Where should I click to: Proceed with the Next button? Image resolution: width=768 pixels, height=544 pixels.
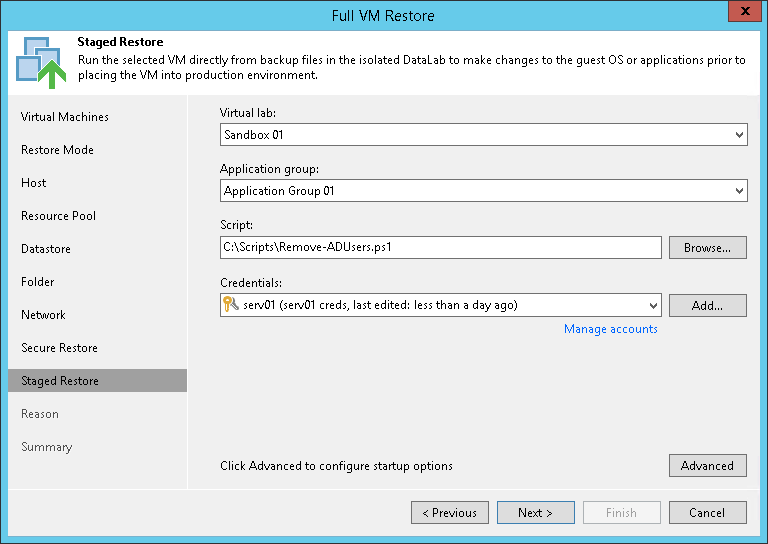pos(535,513)
